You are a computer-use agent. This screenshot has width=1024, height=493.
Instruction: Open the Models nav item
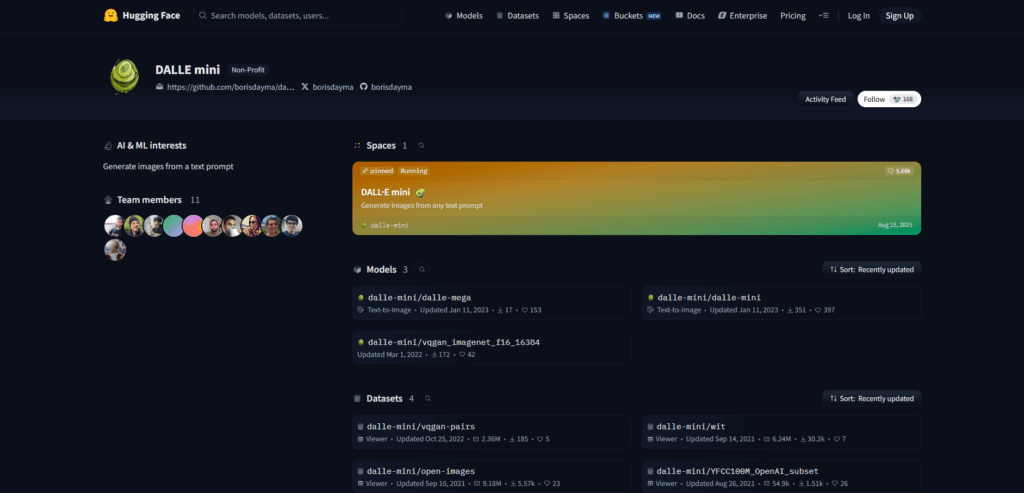(x=464, y=16)
